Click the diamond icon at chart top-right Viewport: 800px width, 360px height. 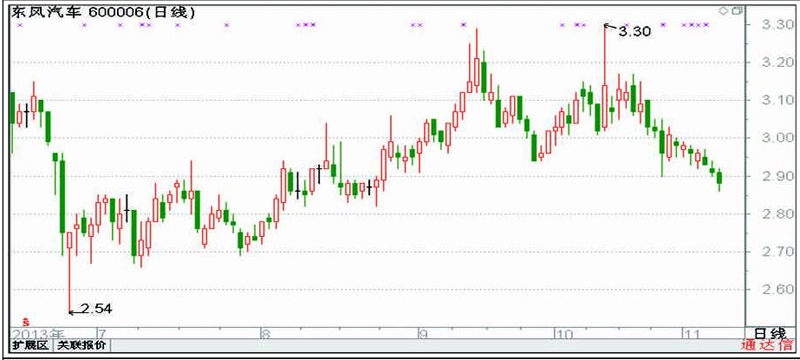pyautogui.click(x=722, y=10)
